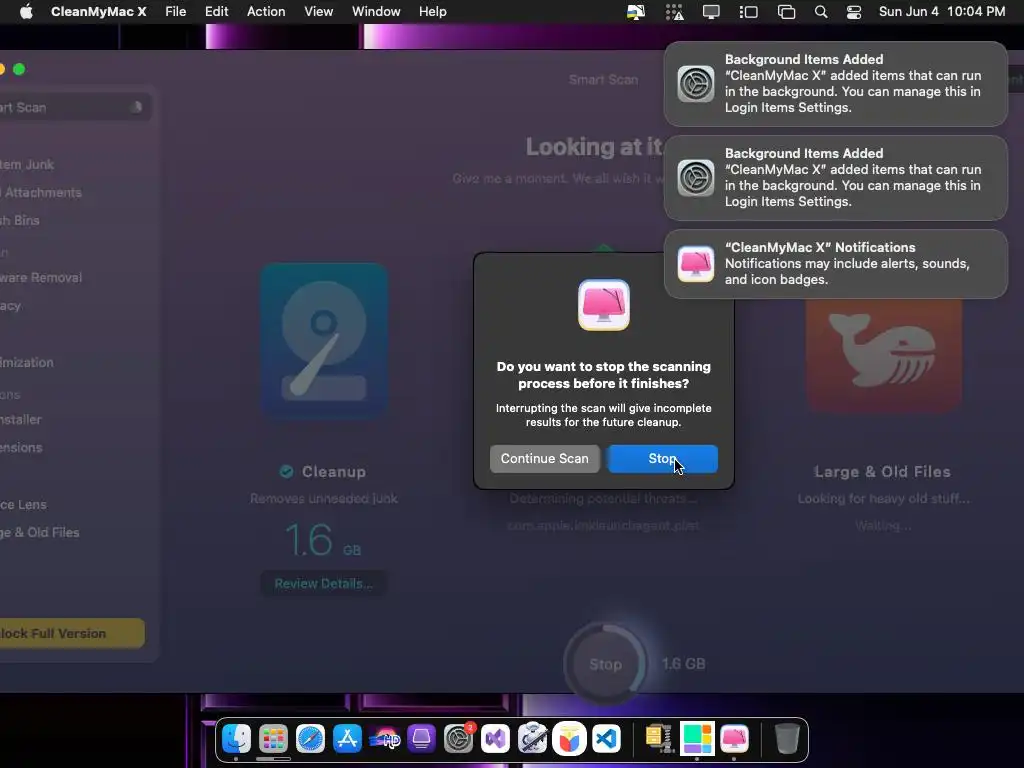Select Trash Bins in the sidebar

(x=20, y=220)
